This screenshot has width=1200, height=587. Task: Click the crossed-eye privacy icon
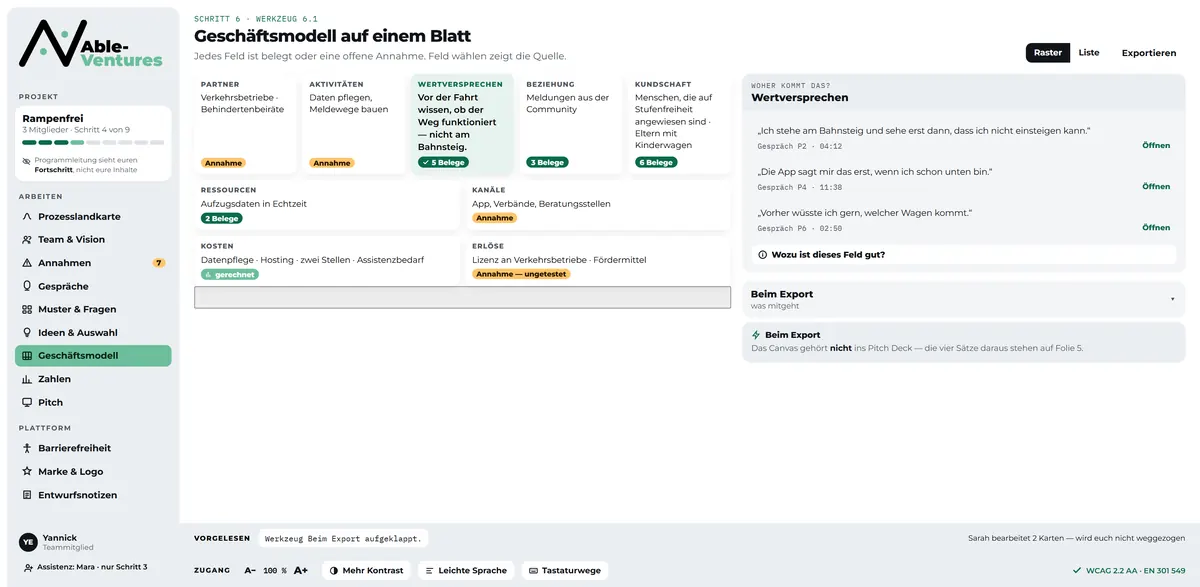[27, 160]
